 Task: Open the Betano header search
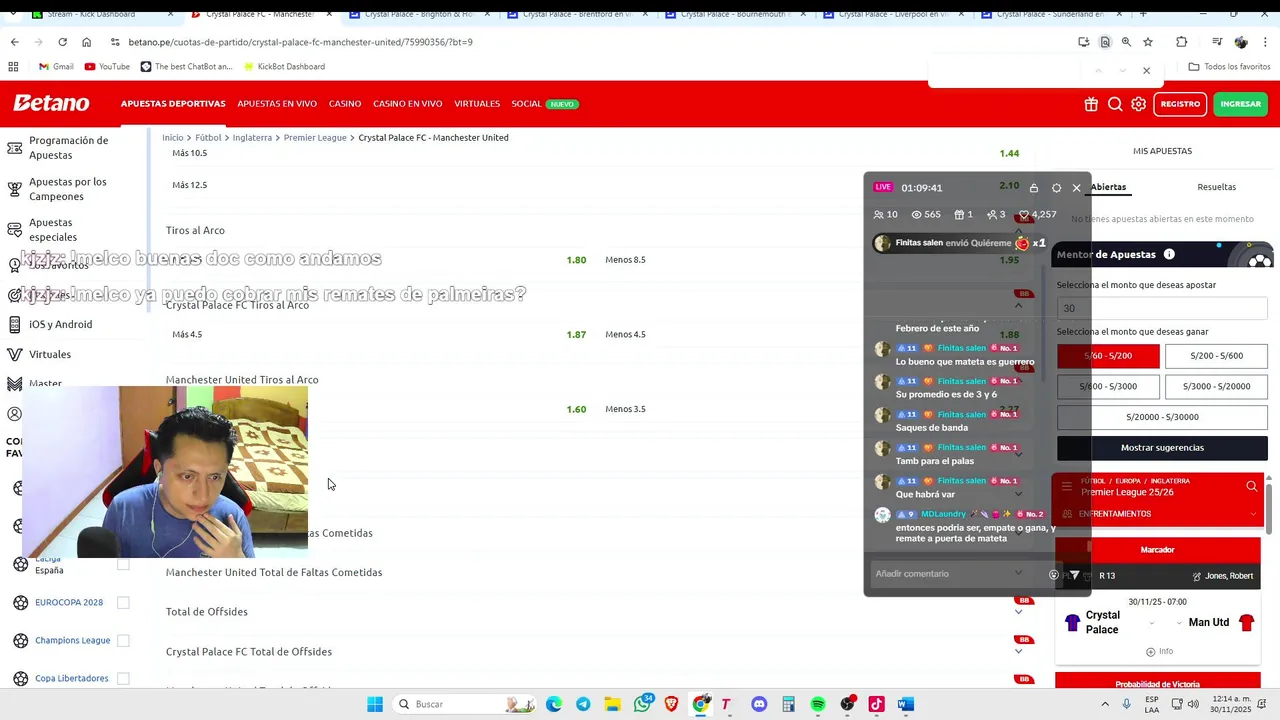coord(1115,104)
